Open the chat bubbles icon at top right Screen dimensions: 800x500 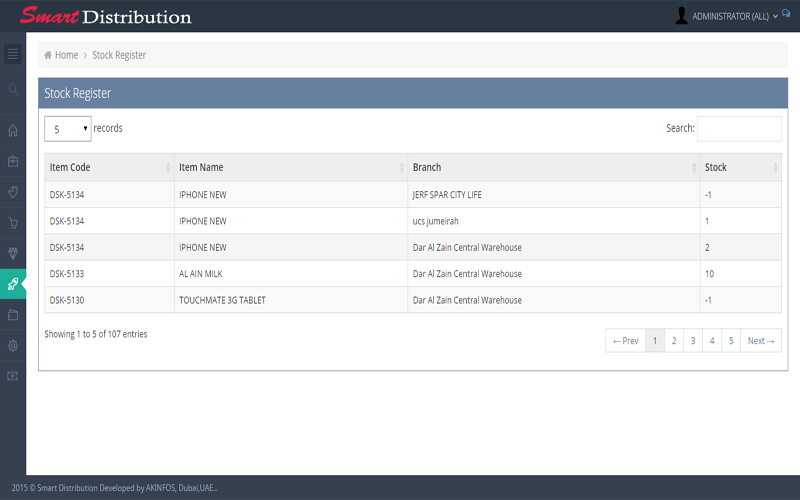786,14
